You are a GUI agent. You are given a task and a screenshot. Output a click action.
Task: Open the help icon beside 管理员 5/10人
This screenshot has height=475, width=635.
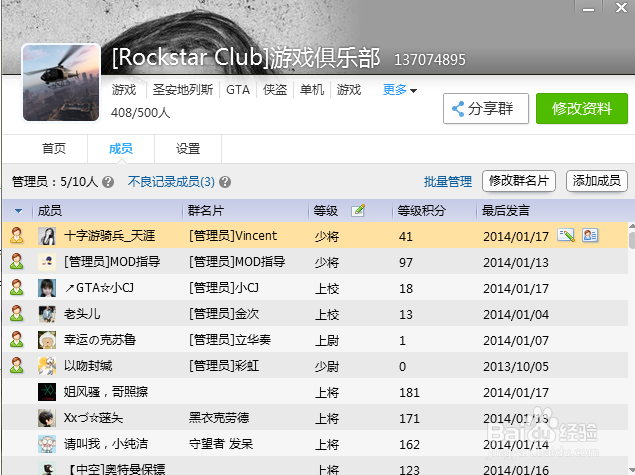pyautogui.click(x=108, y=182)
